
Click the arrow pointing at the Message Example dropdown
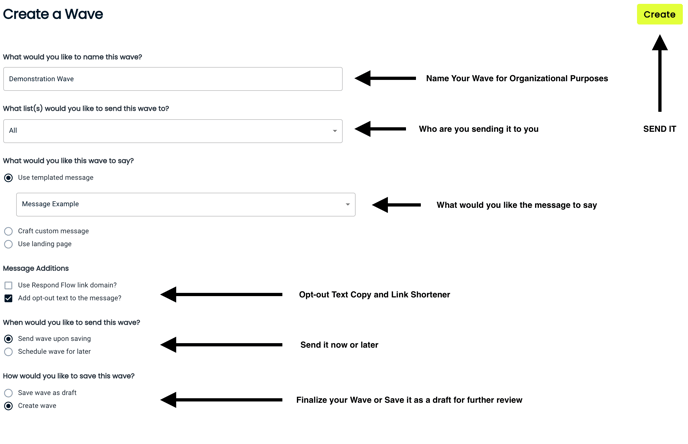tap(396, 205)
